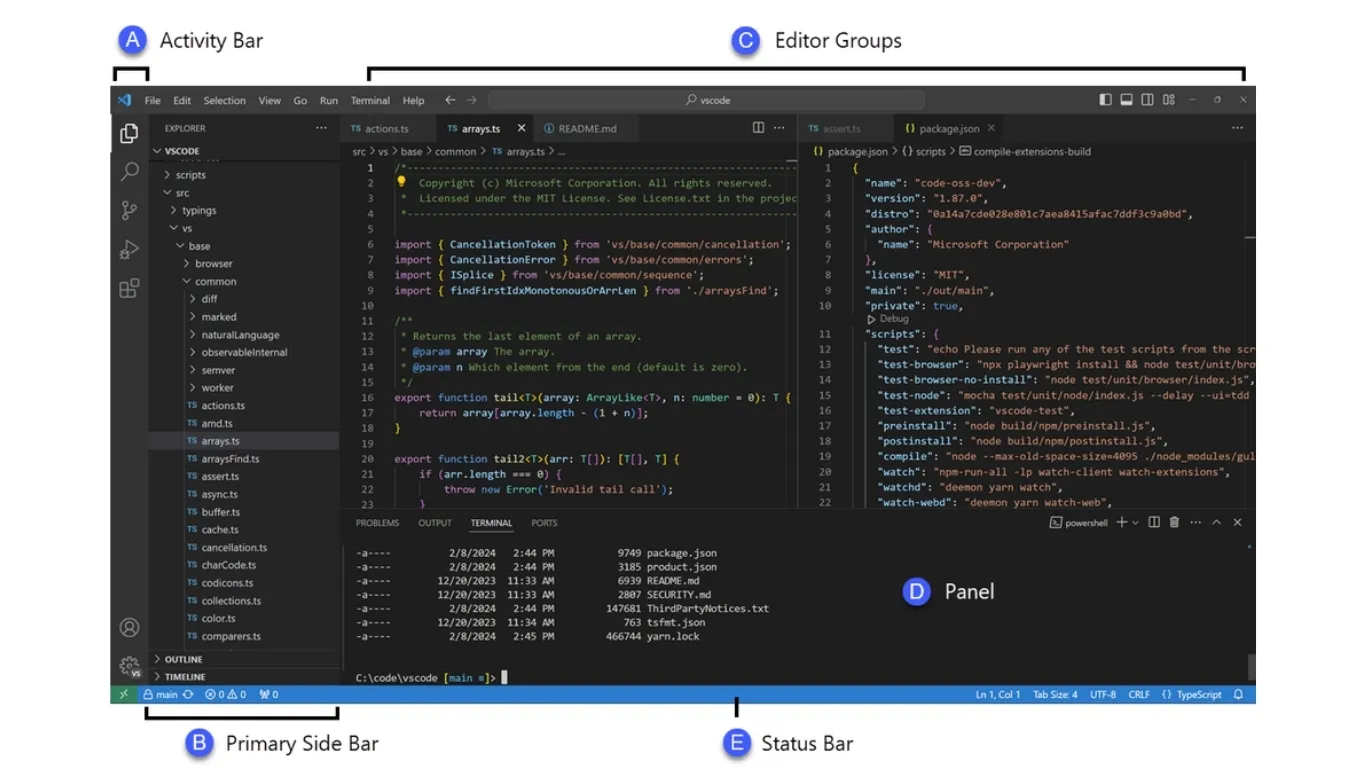Image resolution: width=1366 pixels, height=768 pixels.
Task: Collapse the src folder in Explorer
Action: pyautogui.click(x=244, y=193)
